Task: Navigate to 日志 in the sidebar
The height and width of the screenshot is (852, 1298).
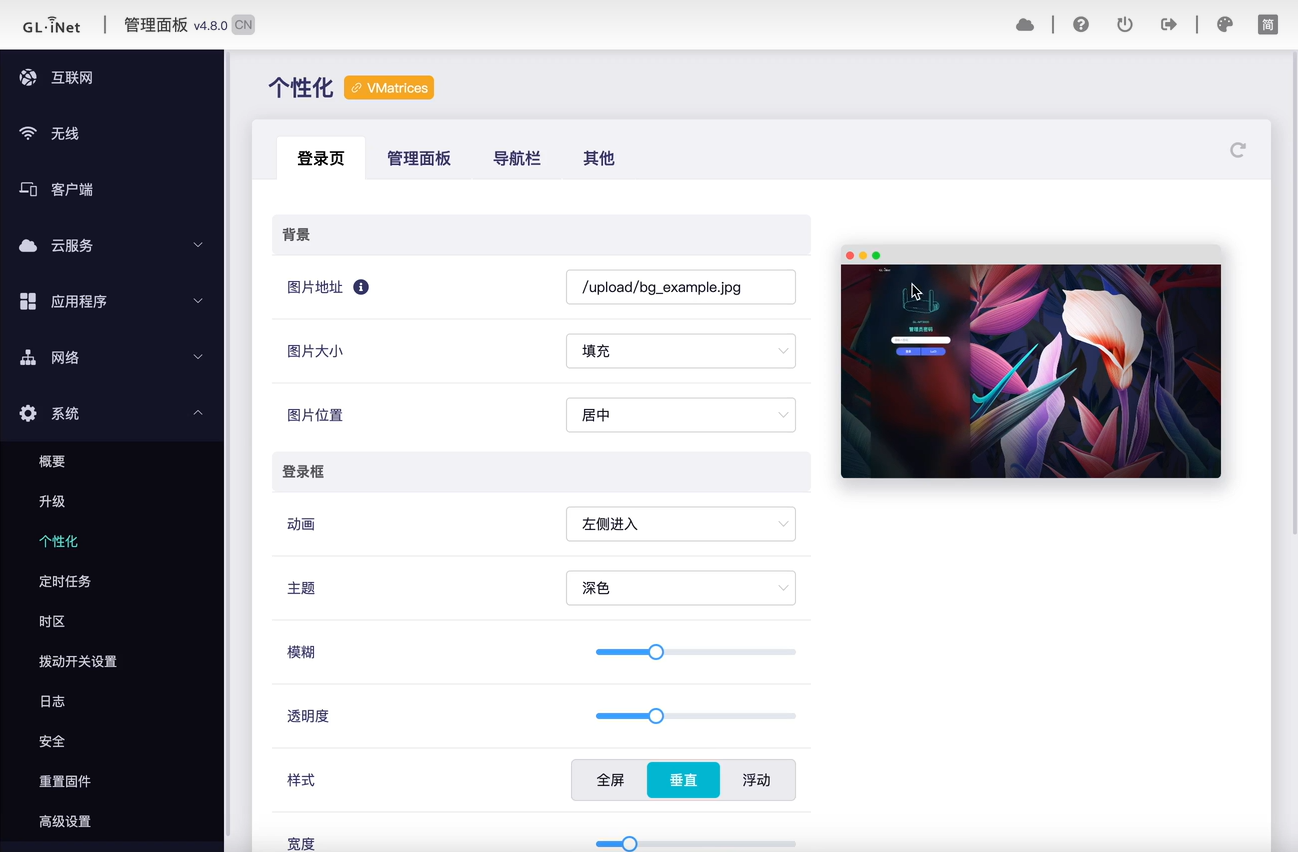Action: (52, 701)
